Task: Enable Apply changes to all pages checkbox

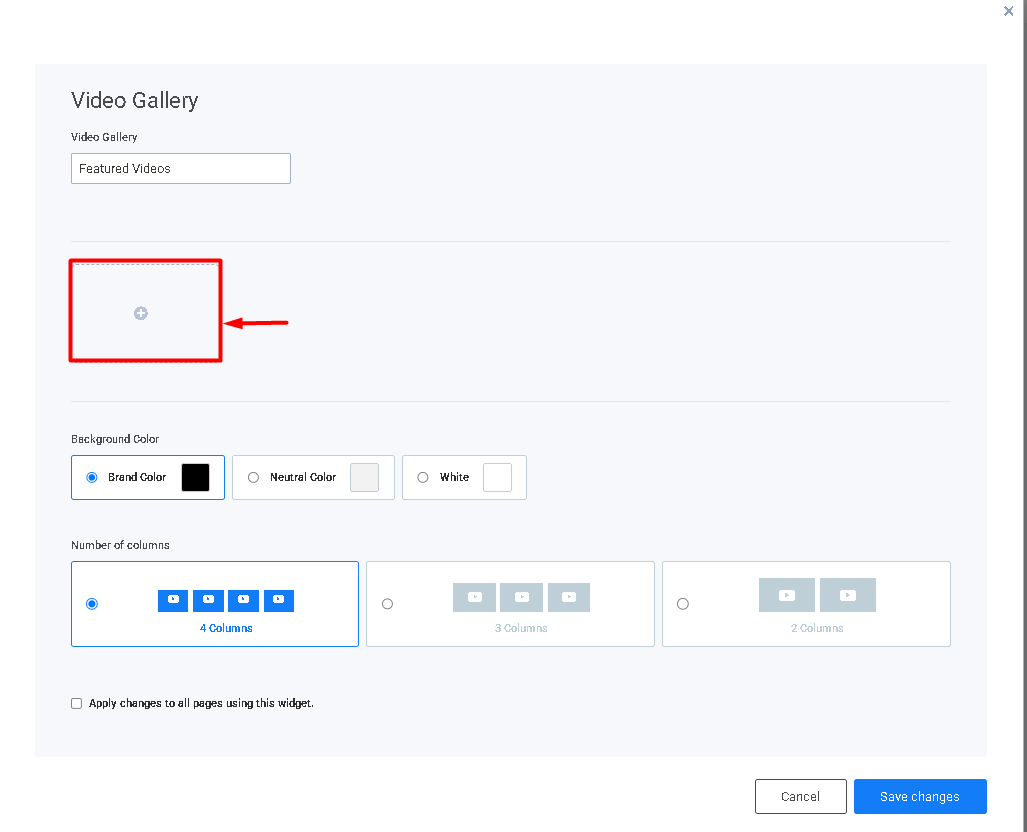Action: (77, 704)
